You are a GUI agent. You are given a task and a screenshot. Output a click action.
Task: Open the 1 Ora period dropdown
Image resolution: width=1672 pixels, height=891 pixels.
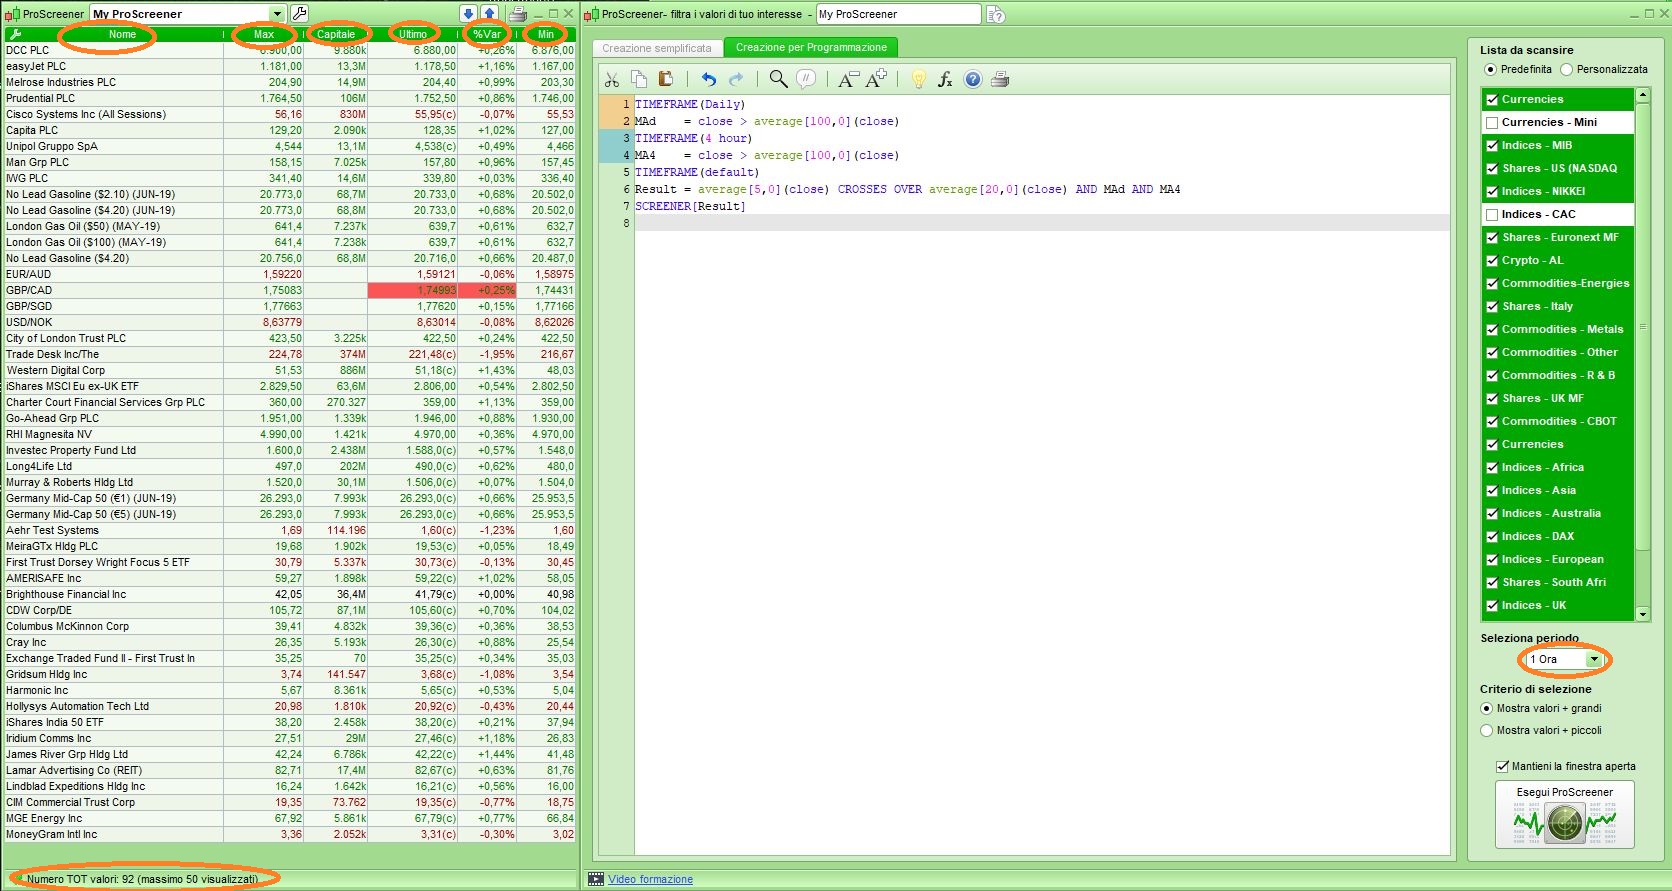click(x=1593, y=660)
